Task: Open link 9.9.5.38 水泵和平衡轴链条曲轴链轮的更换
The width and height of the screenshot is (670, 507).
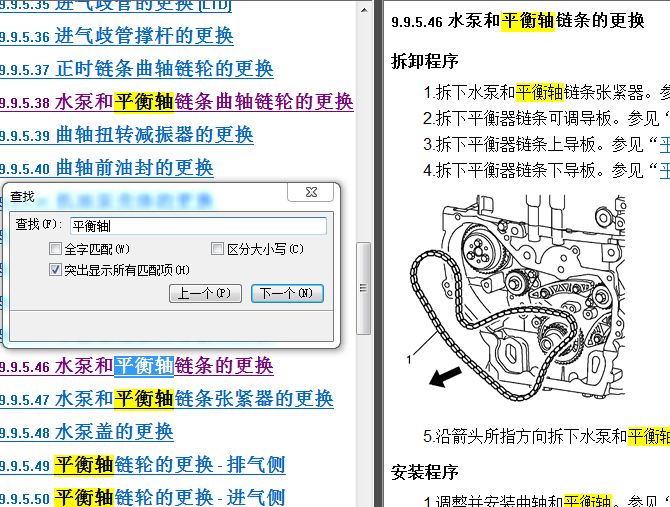Action: click(x=176, y=102)
